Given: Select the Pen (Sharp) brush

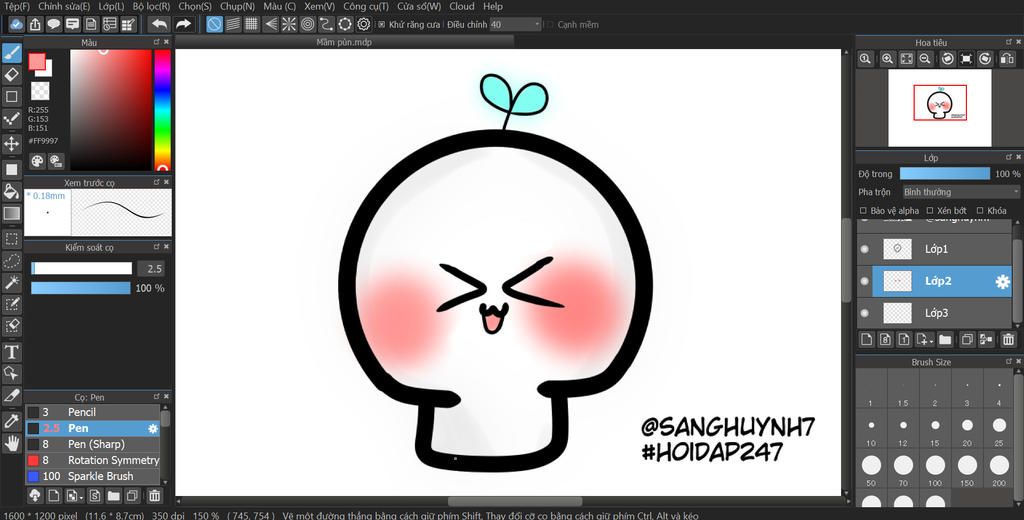Looking at the screenshot, I should [92, 444].
